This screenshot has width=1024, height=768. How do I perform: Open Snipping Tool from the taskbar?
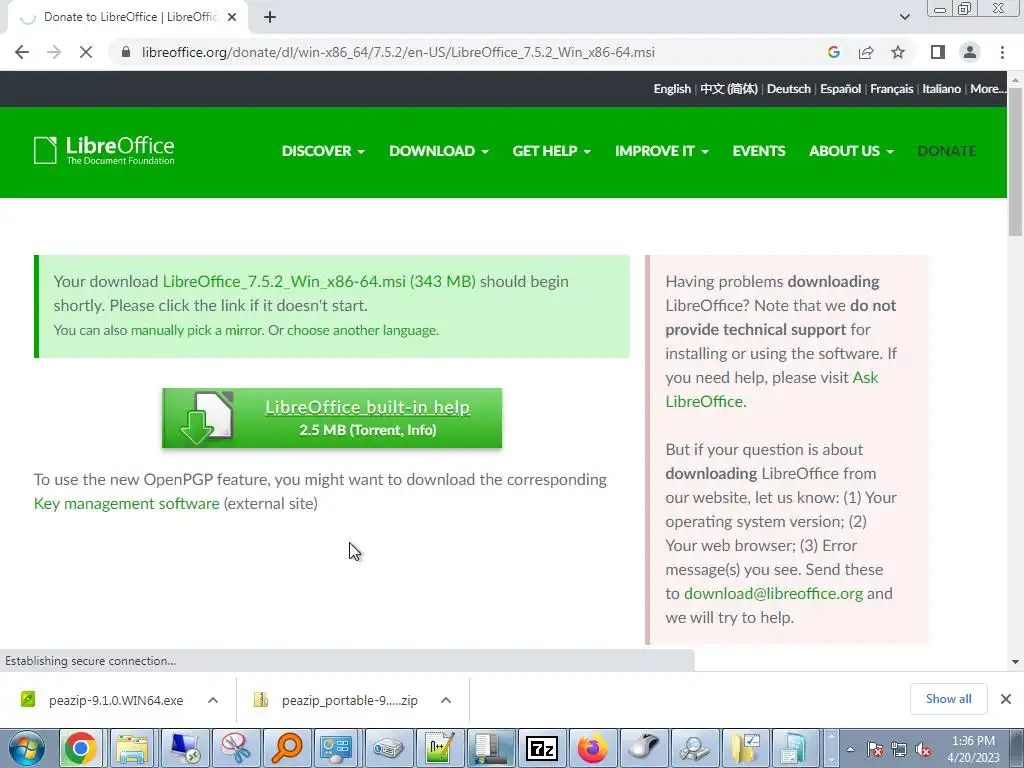tap(235, 748)
